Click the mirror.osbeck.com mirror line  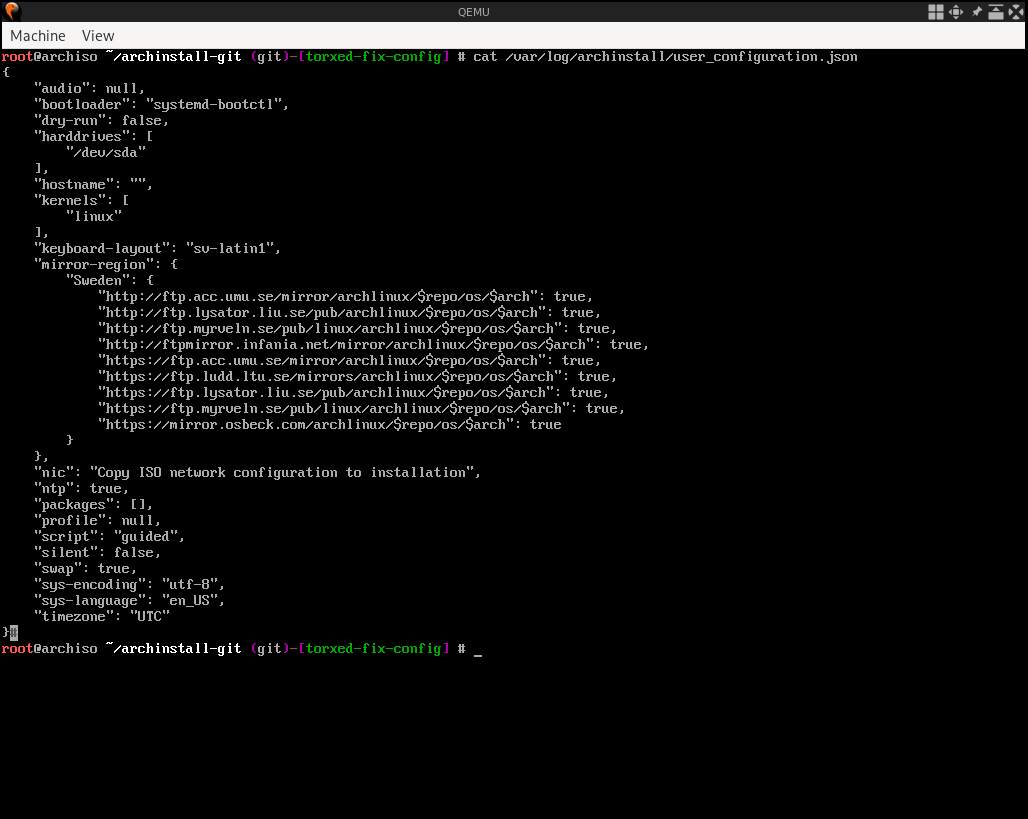coord(329,425)
